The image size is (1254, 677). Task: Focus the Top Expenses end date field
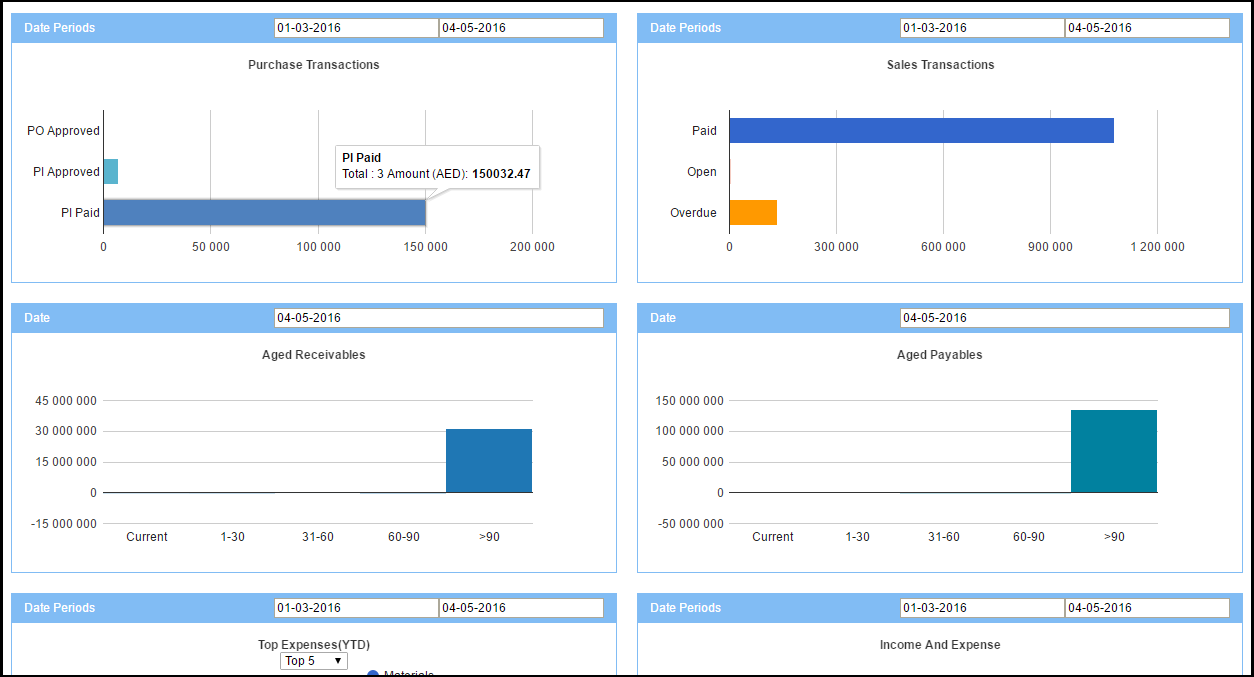(521, 608)
